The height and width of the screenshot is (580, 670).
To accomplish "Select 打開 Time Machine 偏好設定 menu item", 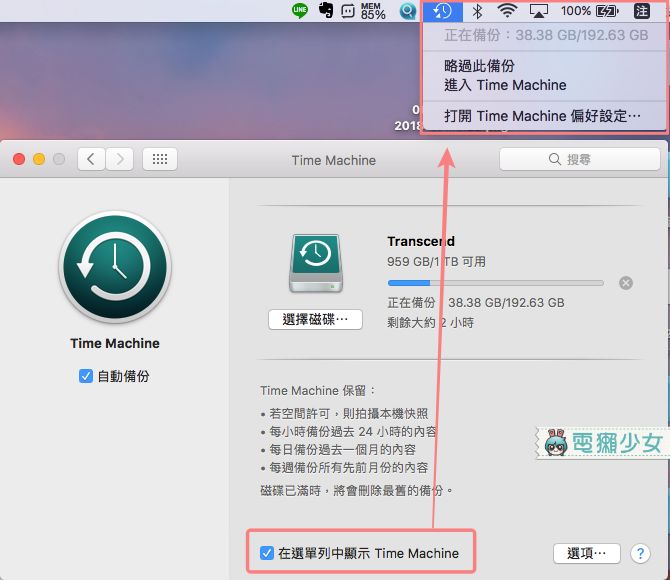I will click(544, 116).
